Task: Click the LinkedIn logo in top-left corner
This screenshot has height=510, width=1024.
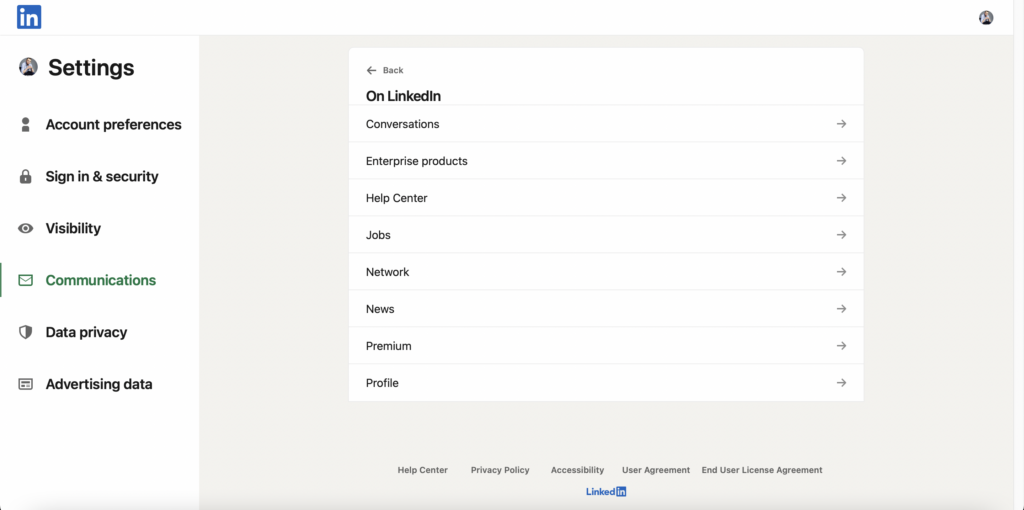Action: (x=29, y=17)
